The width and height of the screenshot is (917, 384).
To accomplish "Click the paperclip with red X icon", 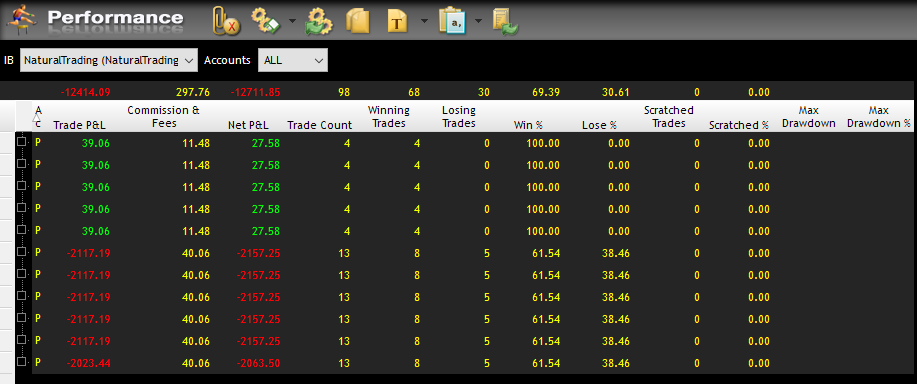I will [226, 20].
